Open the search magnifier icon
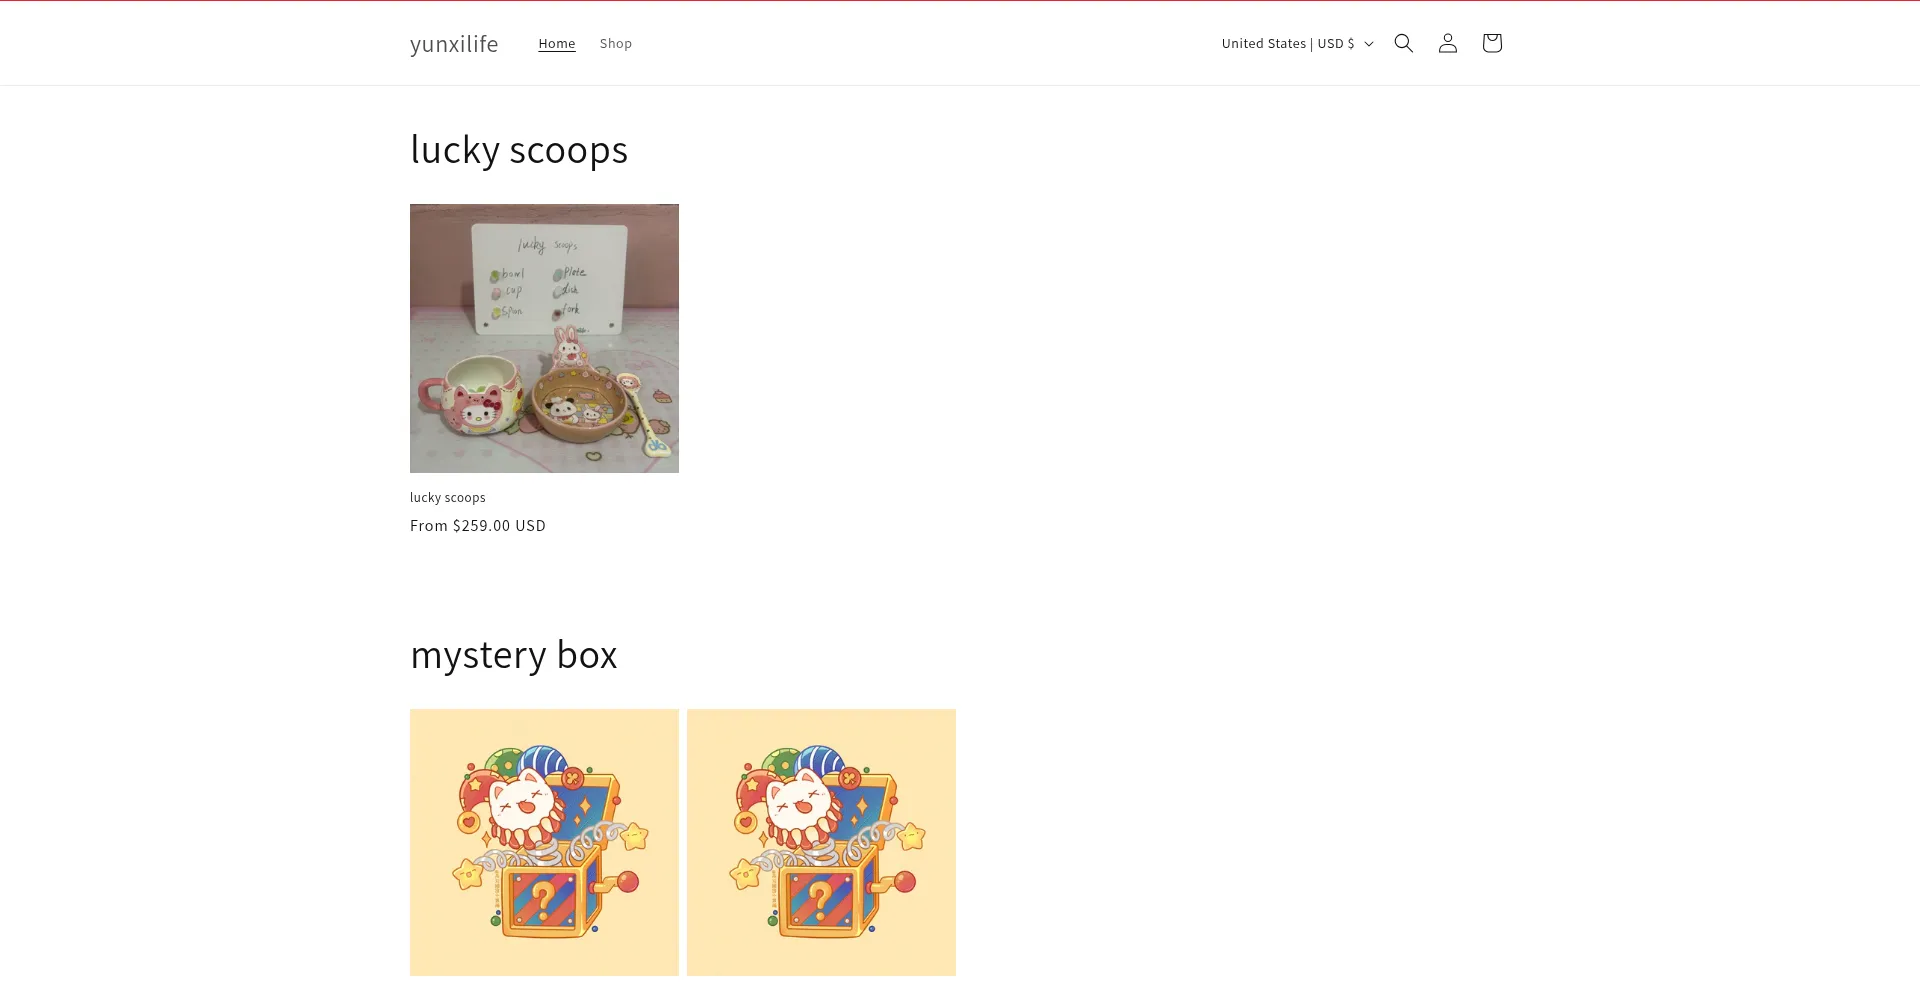 [1403, 43]
